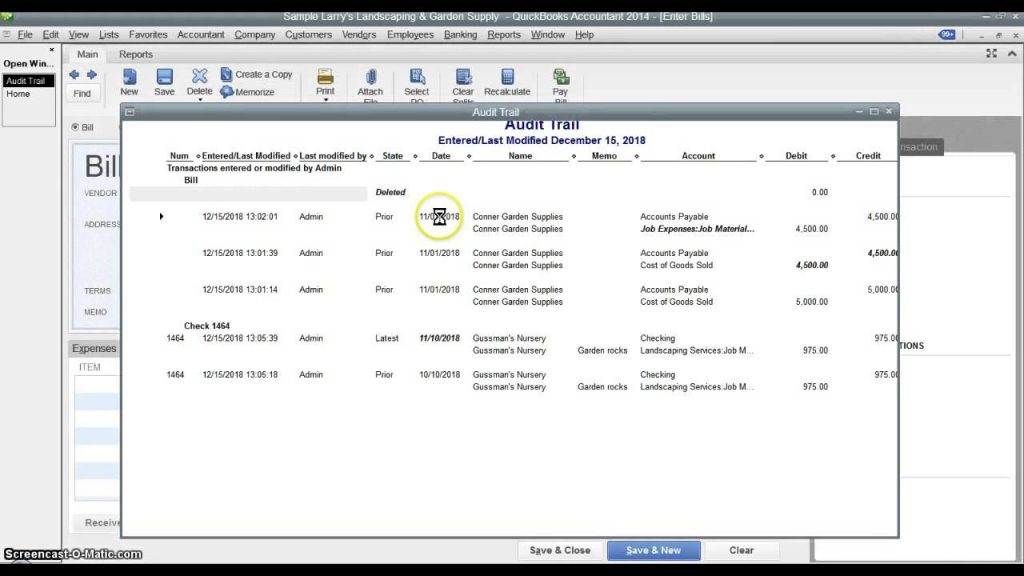This screenshot has width=1024, height=576.
Task: Click the Pay Bill icon
Action: 560,77
